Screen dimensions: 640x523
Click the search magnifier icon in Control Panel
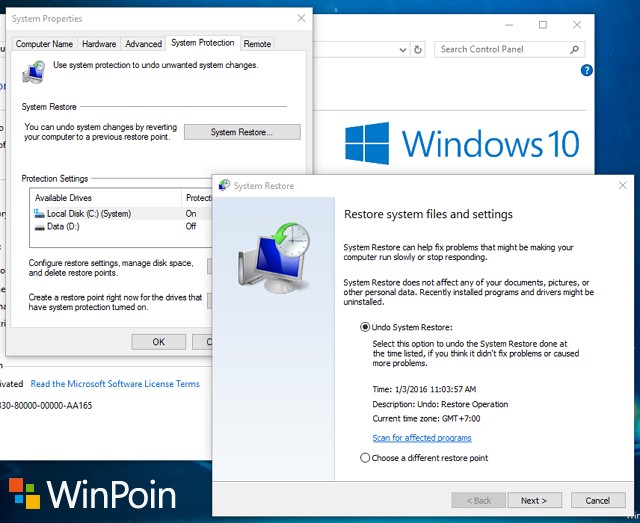tap(574, 49)
